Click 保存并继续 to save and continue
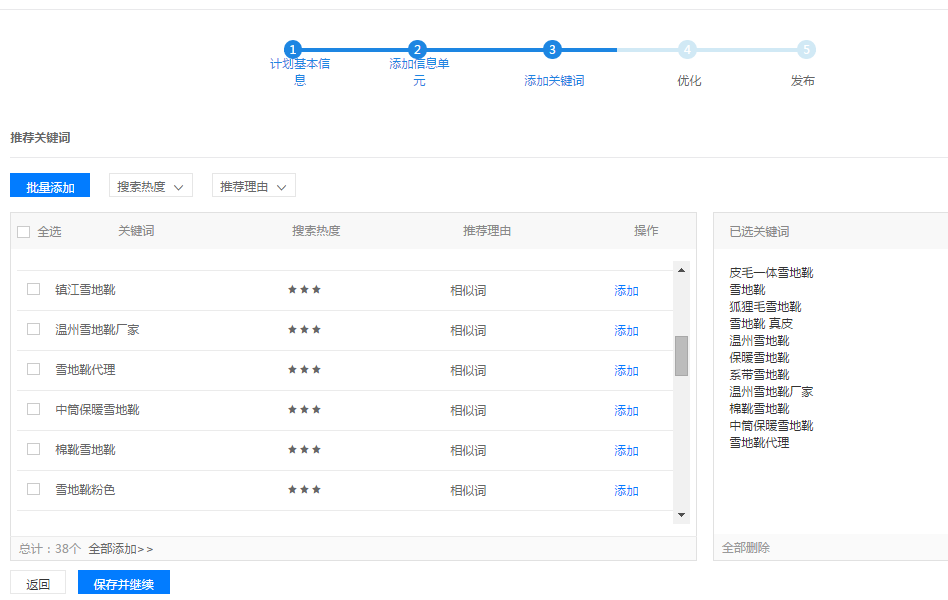The width and height of the screenshot is (948, 600). [124, 584]
